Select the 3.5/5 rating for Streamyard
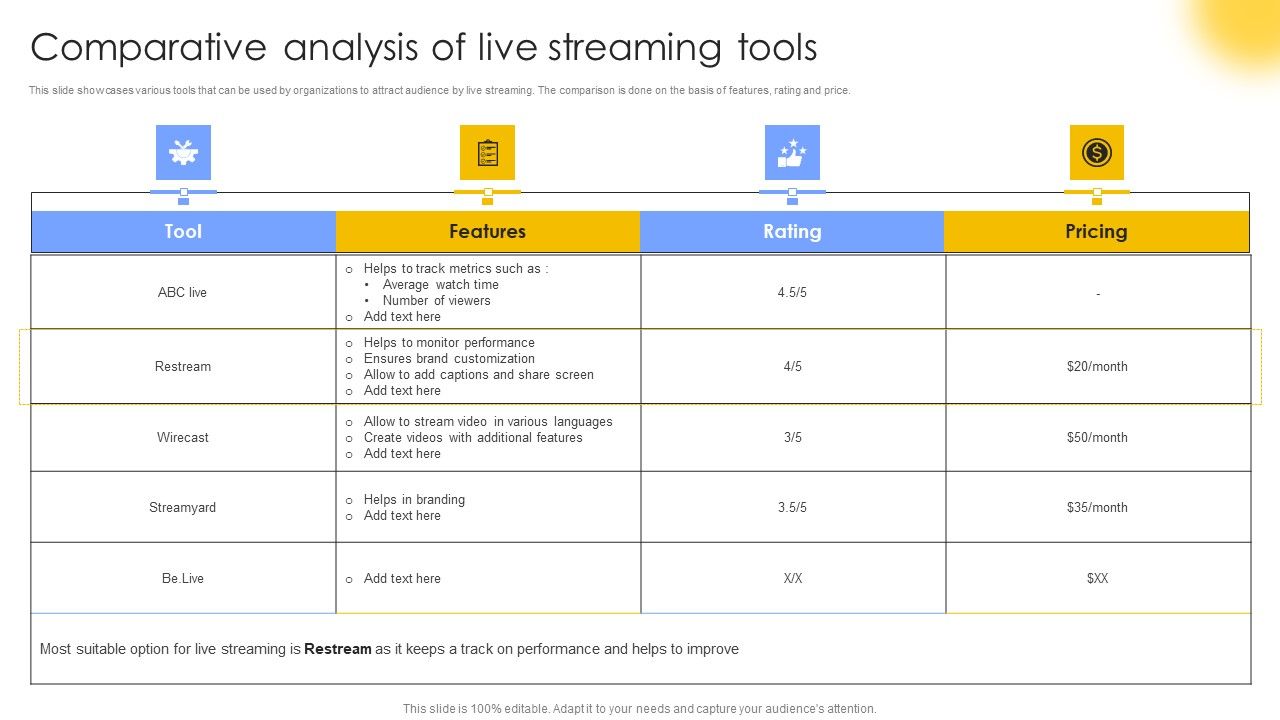The width and height of the screenshot is (1280, 720). [793, 507]
